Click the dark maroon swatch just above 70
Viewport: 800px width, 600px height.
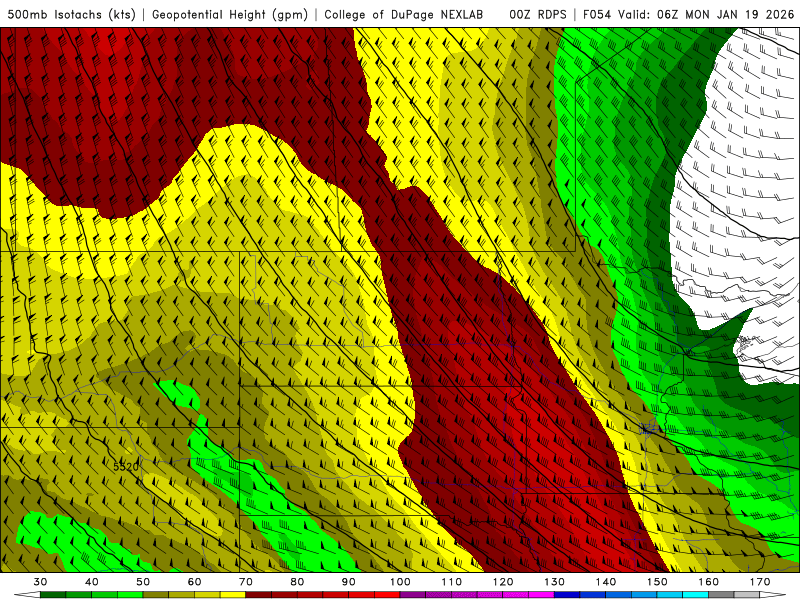[x=259, y=595]
